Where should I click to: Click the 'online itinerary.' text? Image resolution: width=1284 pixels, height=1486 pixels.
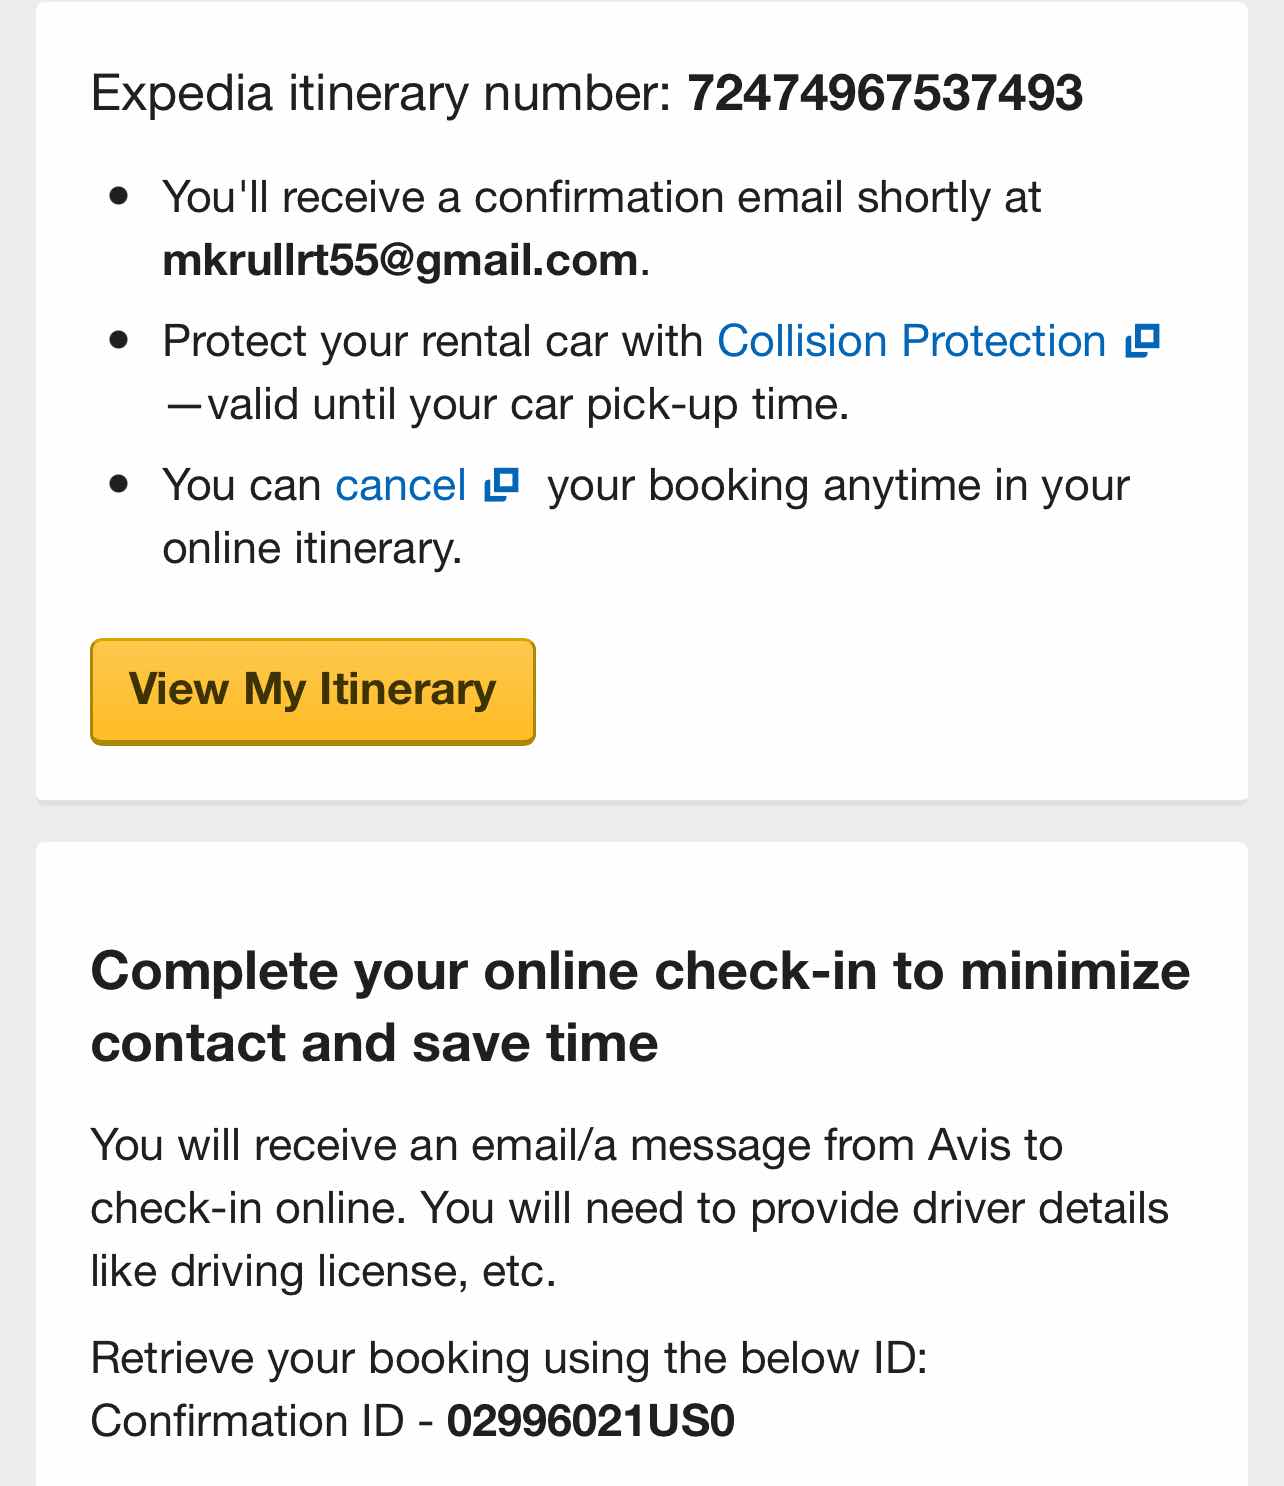tap(312, 549)
